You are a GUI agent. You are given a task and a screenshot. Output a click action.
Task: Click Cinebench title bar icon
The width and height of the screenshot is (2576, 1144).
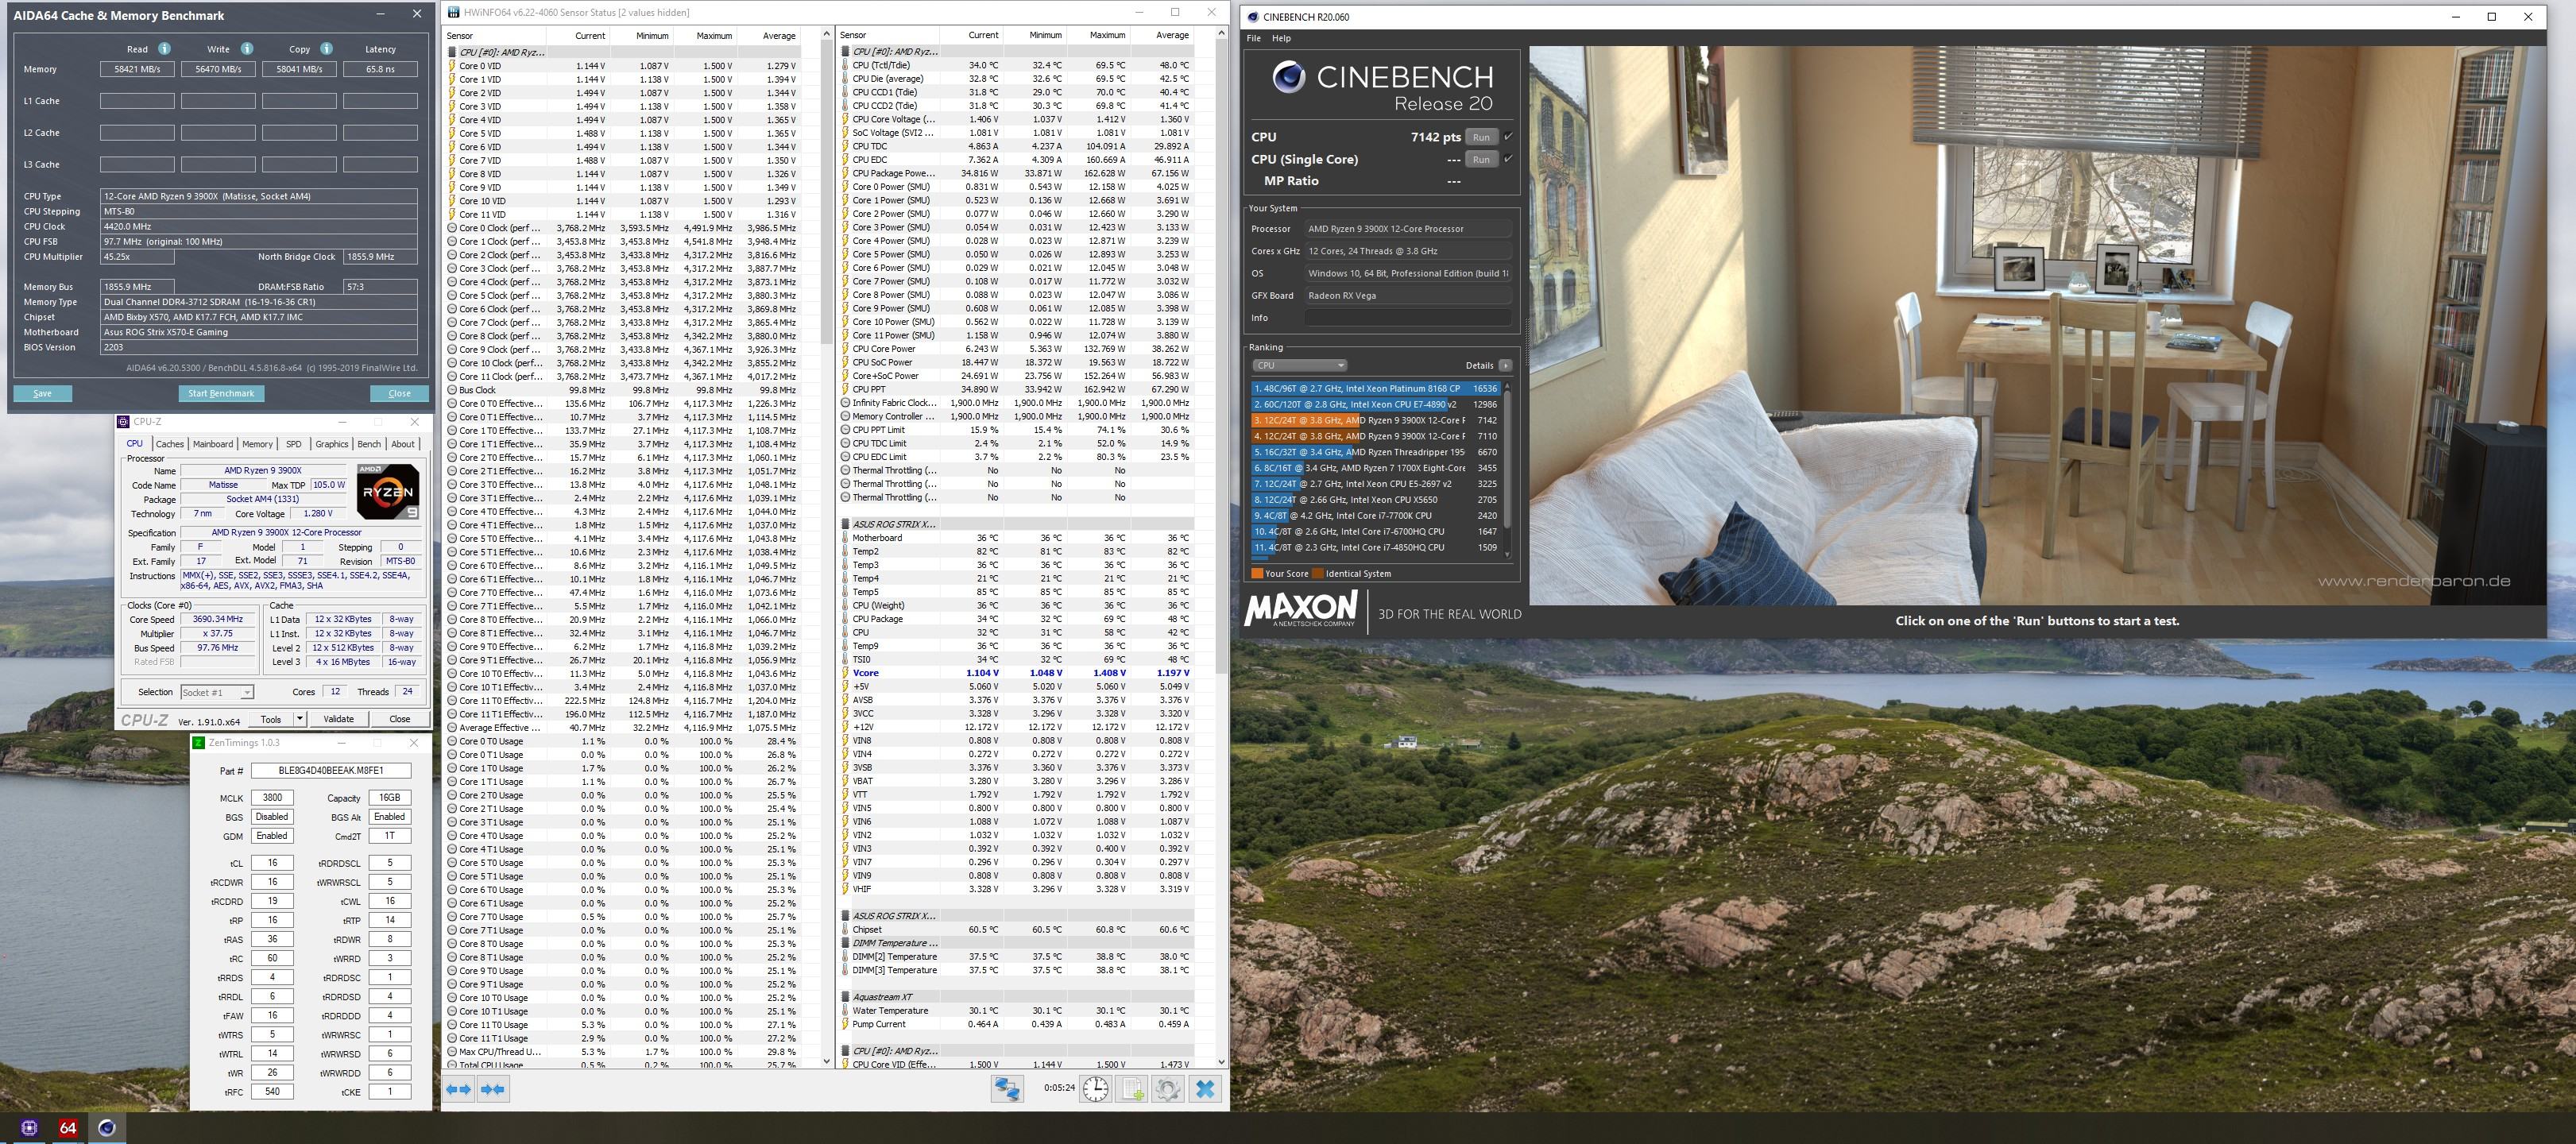click(1253, 17)
